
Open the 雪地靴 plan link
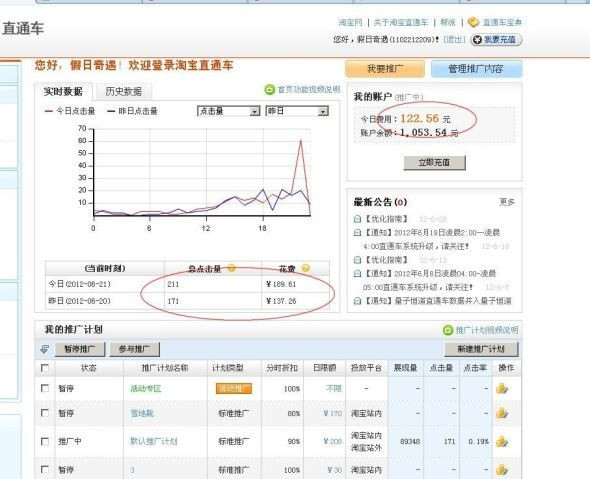(x=142, y=413)
